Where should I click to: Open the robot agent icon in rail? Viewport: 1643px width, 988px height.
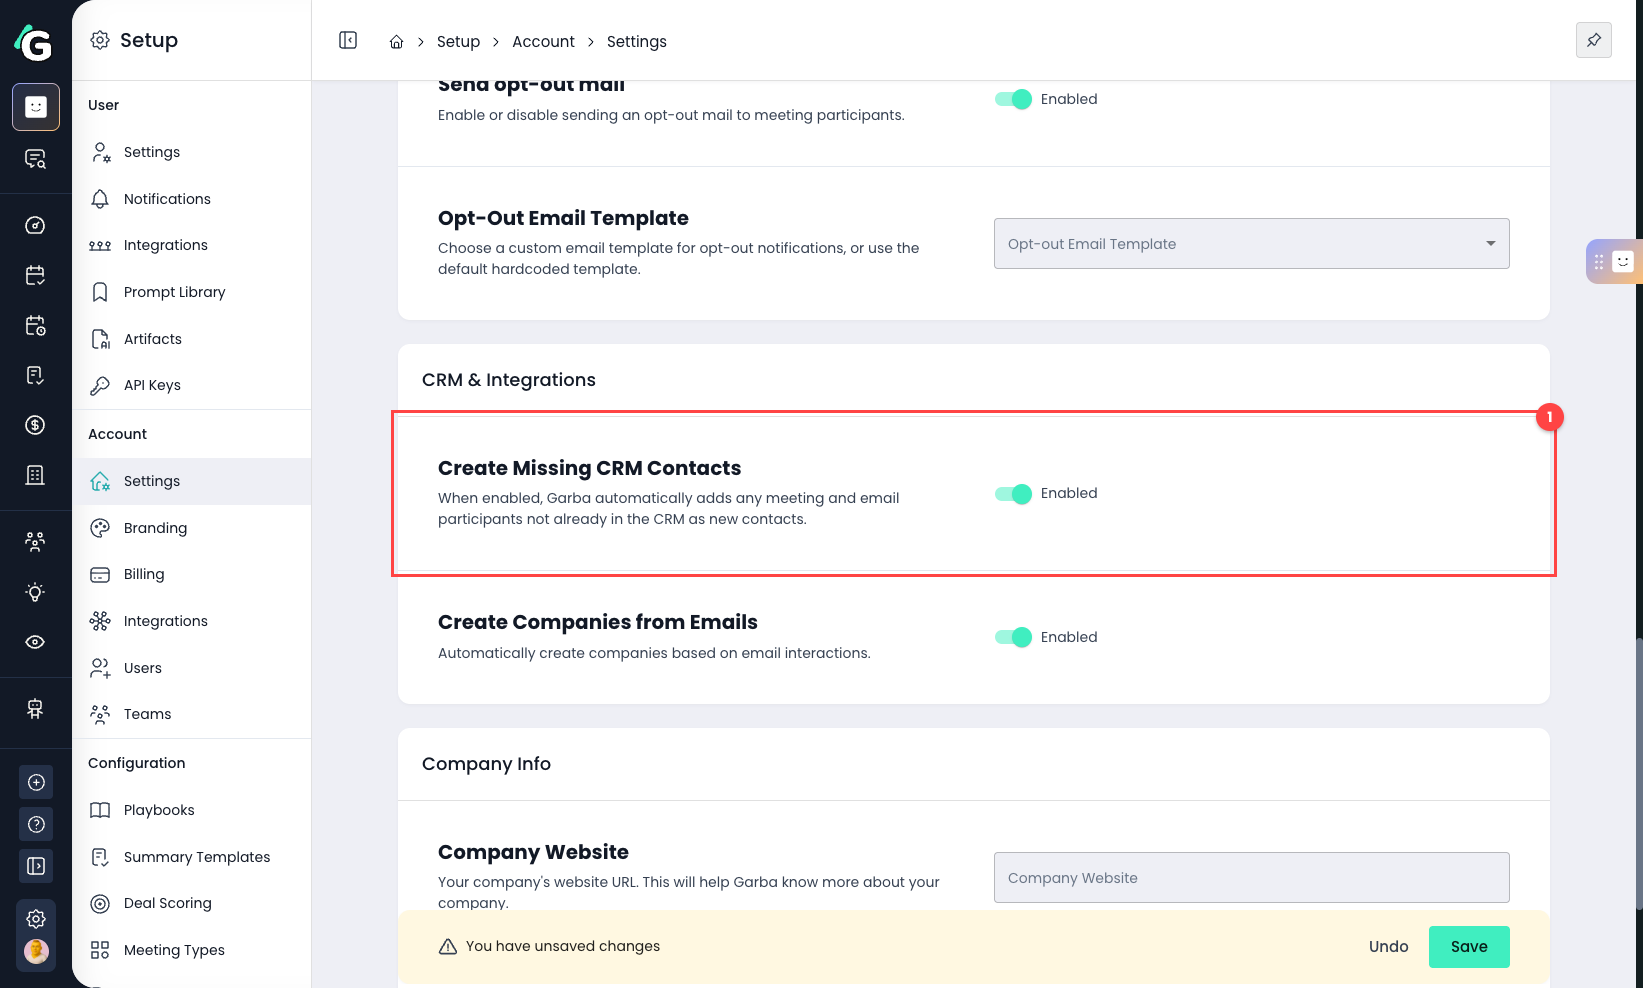[36, 708]
